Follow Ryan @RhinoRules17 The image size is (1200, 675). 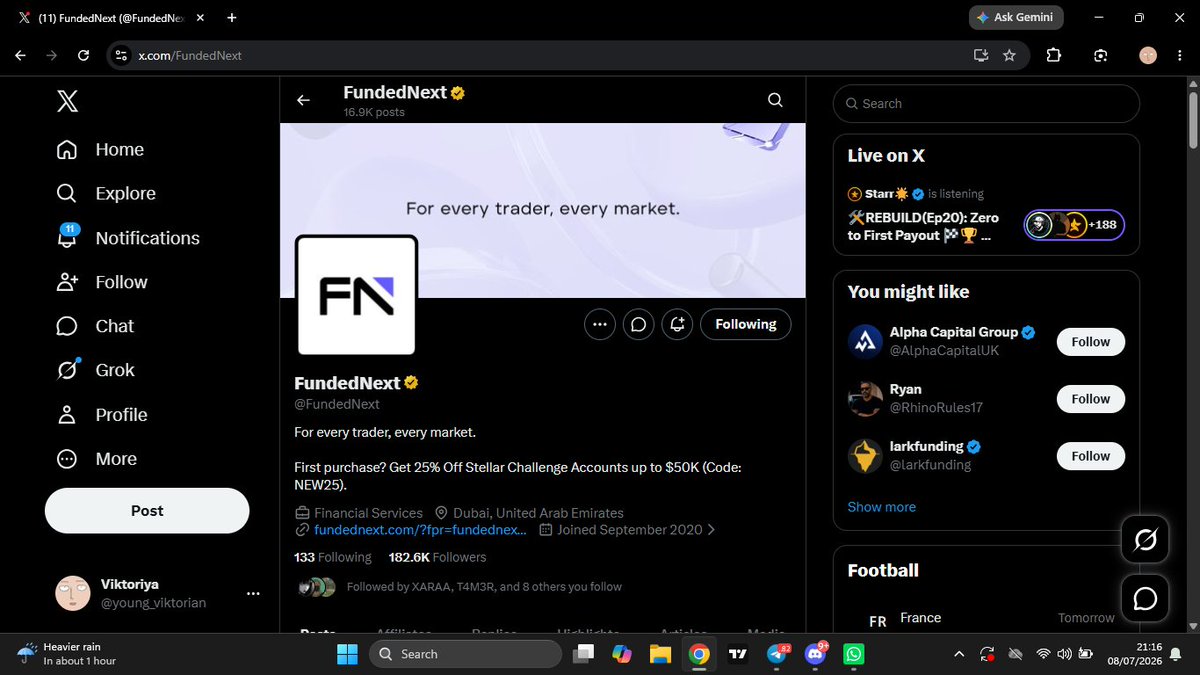(x=1091, y=399)
